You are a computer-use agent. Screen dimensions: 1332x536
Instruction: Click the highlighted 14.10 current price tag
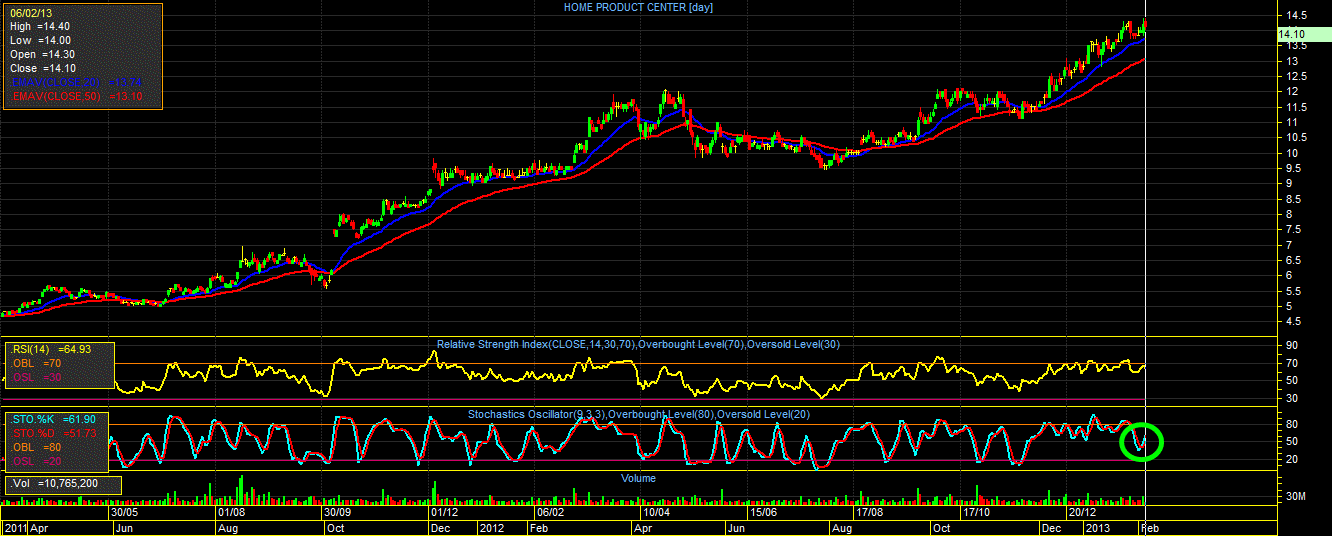[x=1304, y=34]
